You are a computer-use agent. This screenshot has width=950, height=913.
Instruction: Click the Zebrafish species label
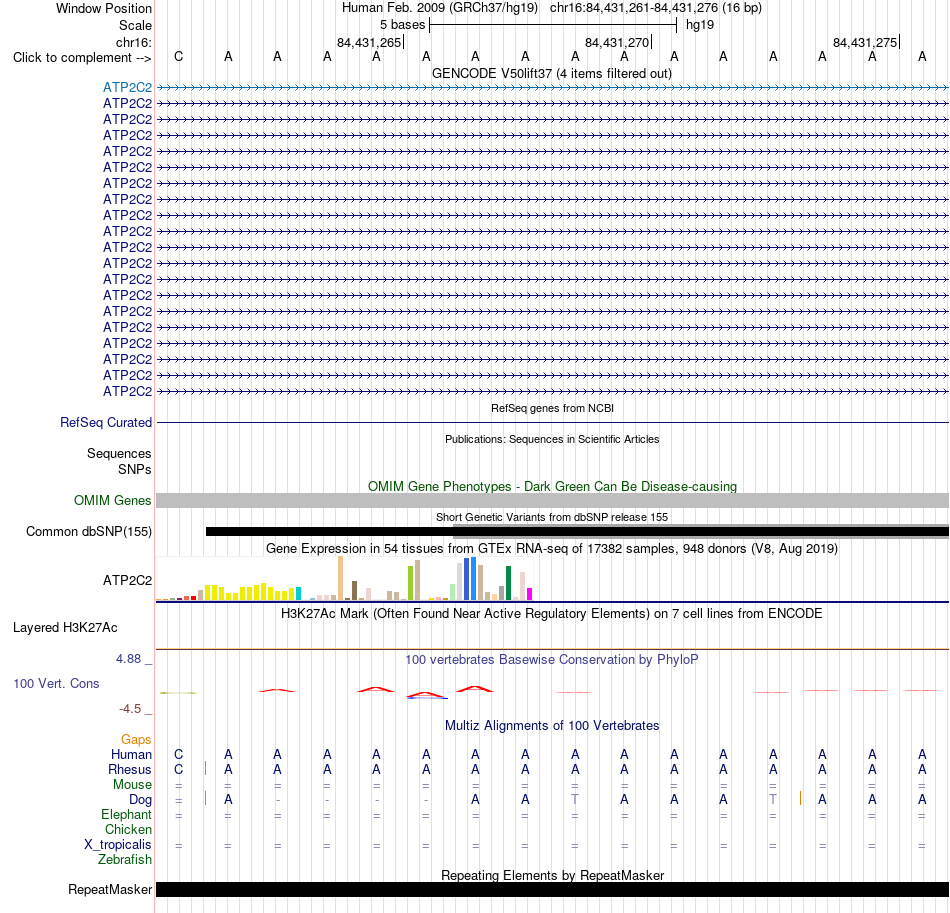125,859
